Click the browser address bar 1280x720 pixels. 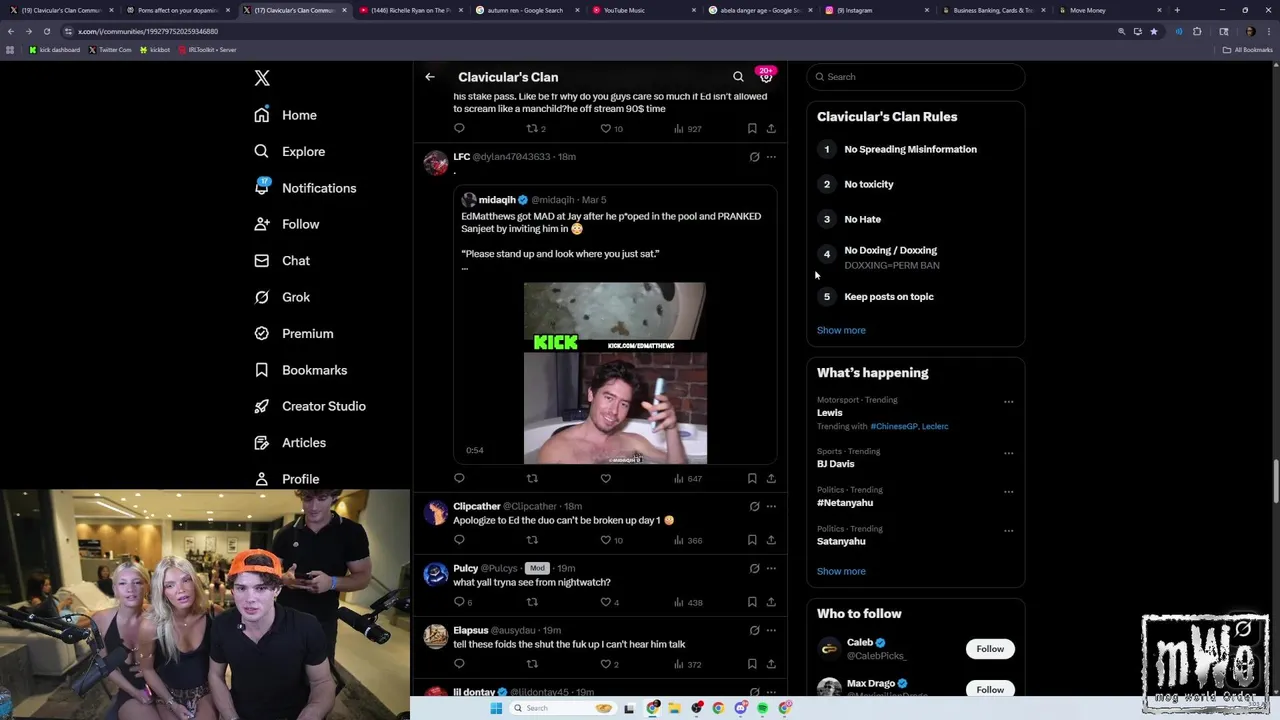[590, 31]
